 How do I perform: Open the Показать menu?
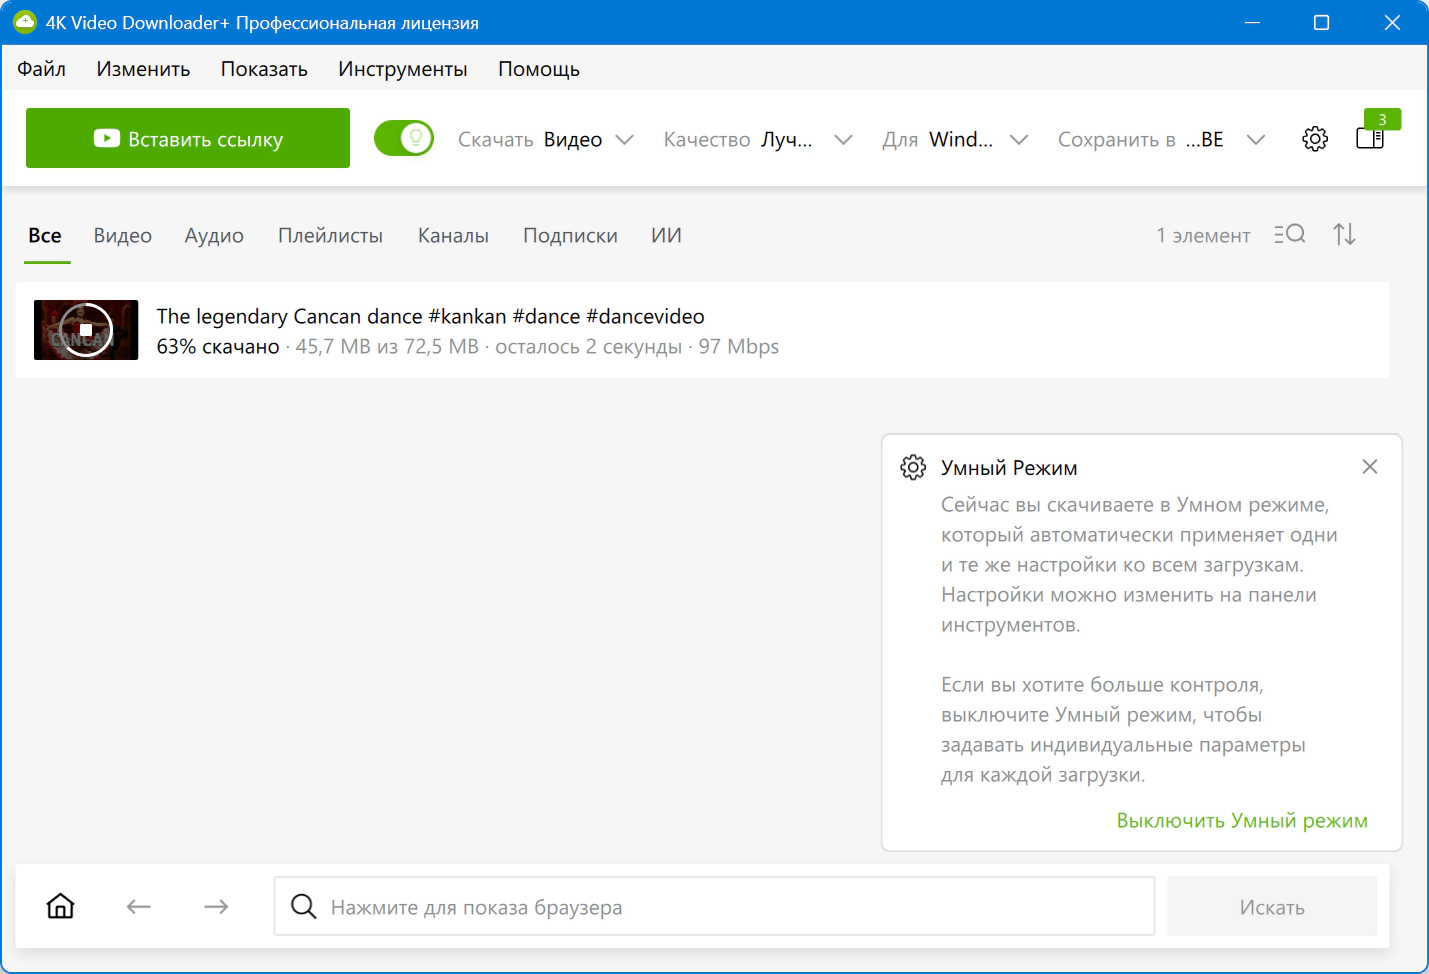coord(264,69)
